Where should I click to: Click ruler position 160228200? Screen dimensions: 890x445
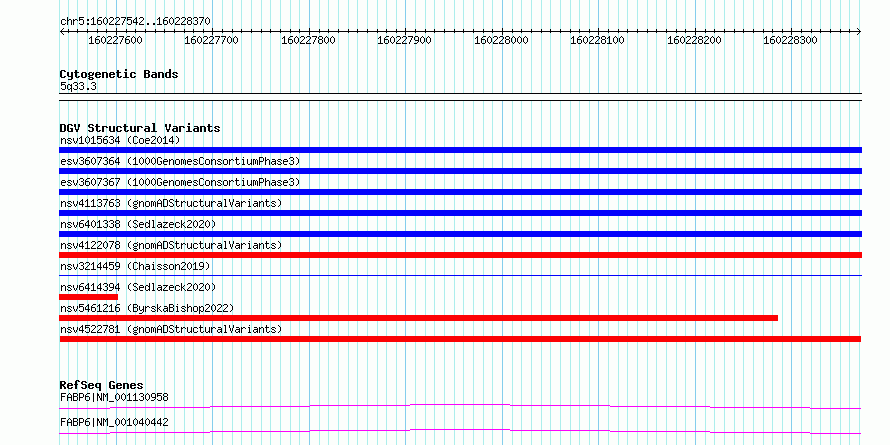tap(694, 40)
